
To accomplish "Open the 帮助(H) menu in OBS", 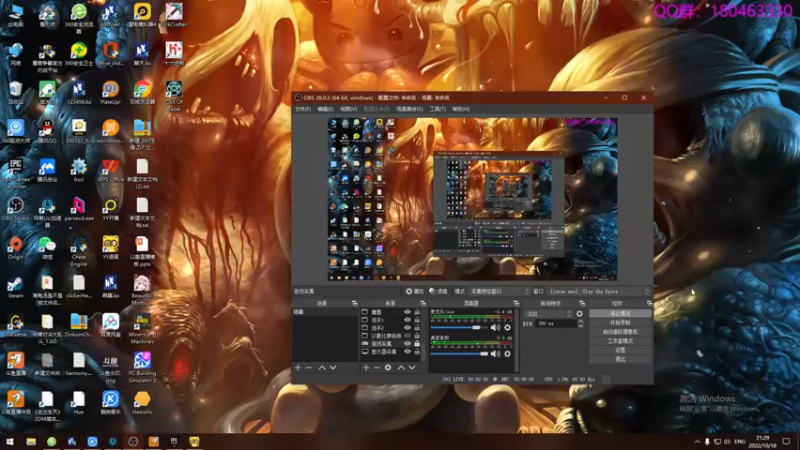I will 461,109.
